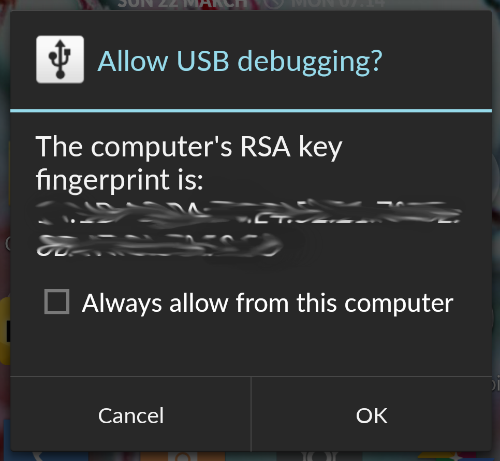500x461 pixels.
Task: Click the 'fingerprint is:' text line
Action: click(119, 180)
